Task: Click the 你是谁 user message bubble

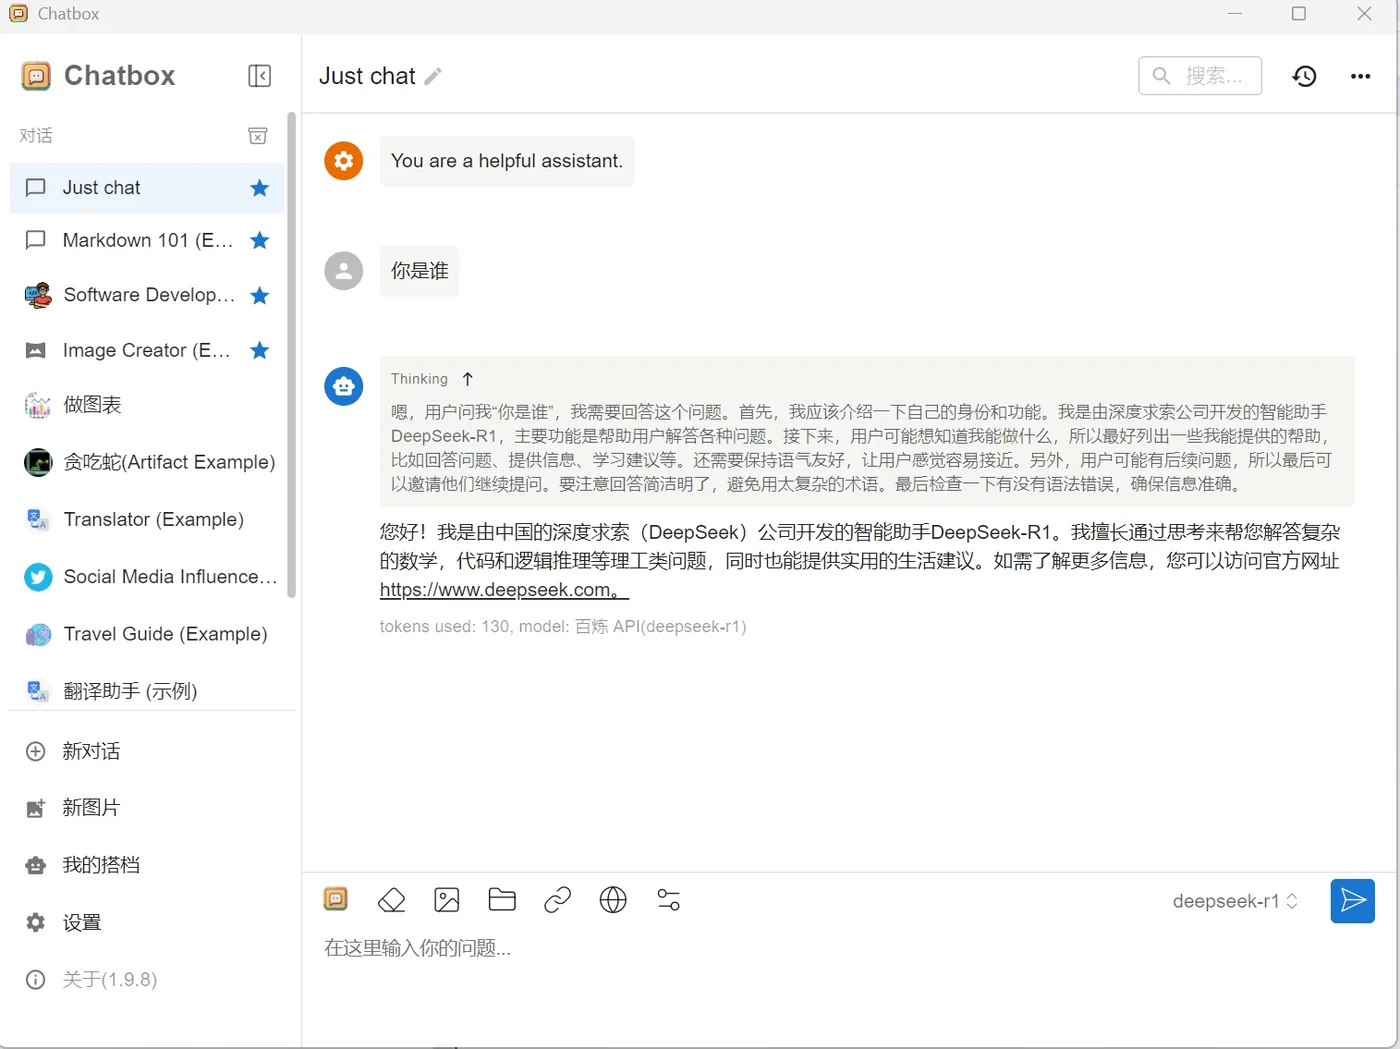Action: [419, 271]
